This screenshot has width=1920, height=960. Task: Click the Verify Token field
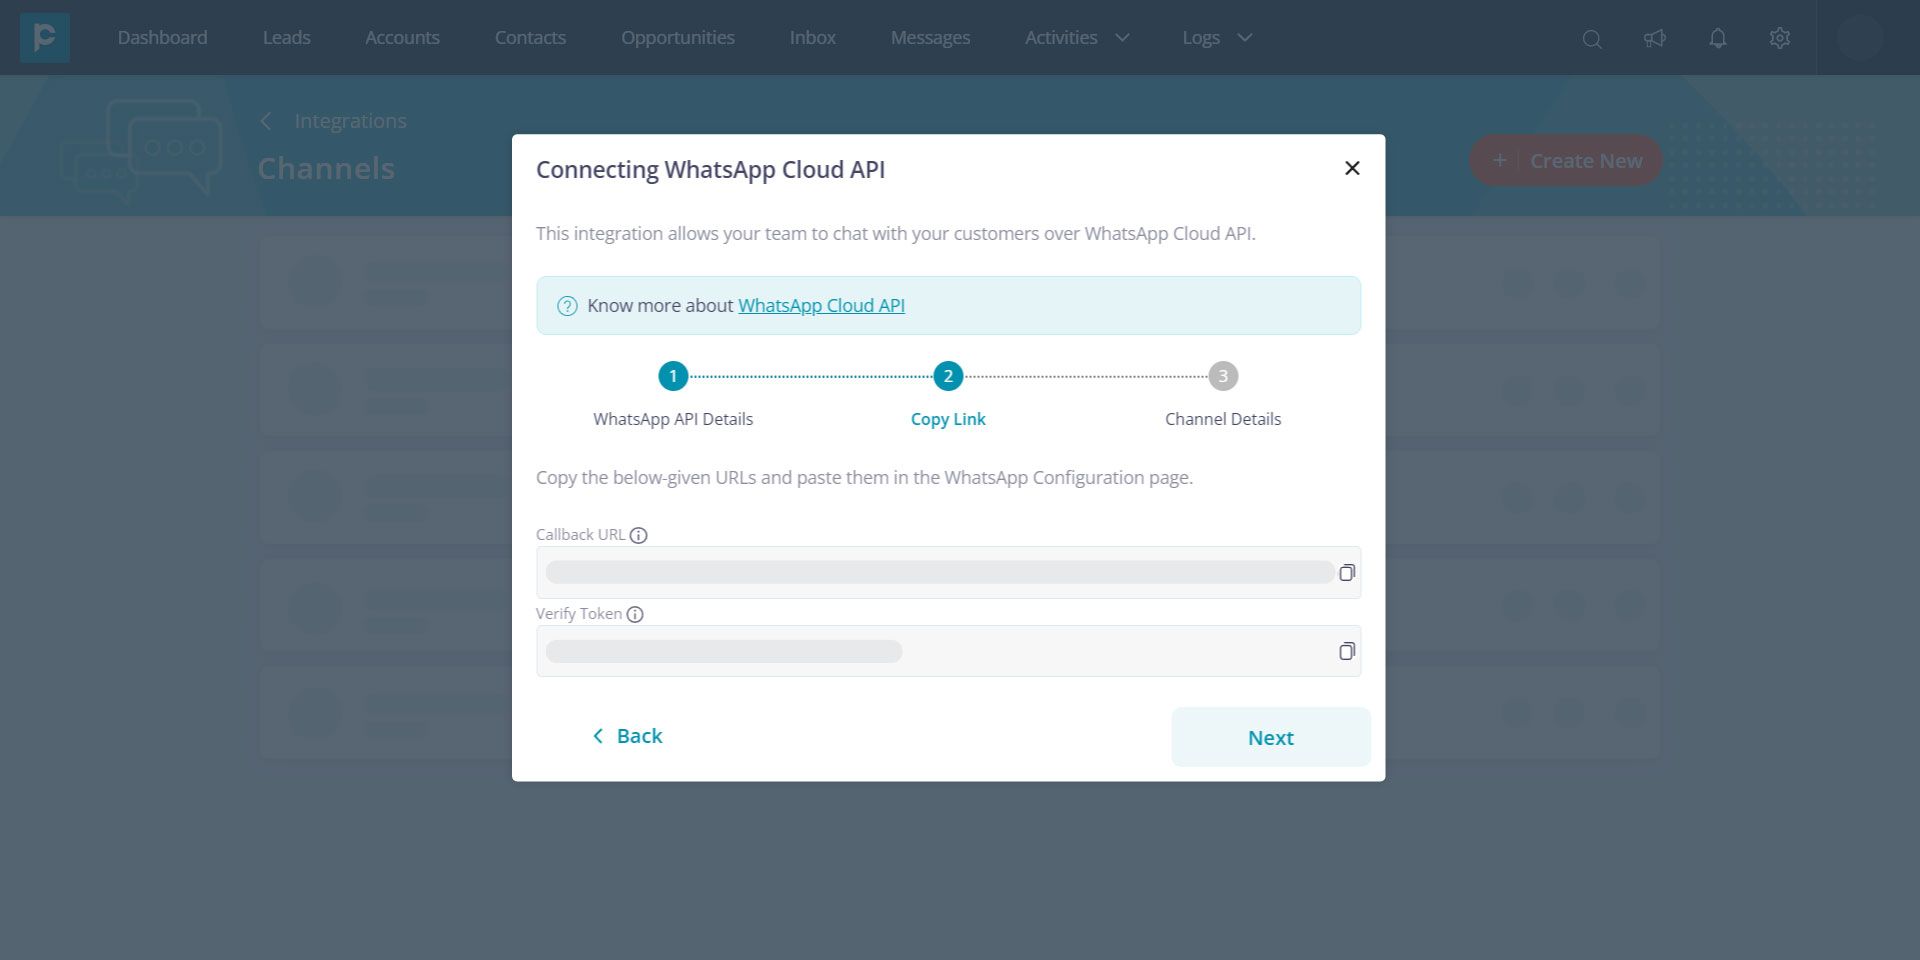948,652
